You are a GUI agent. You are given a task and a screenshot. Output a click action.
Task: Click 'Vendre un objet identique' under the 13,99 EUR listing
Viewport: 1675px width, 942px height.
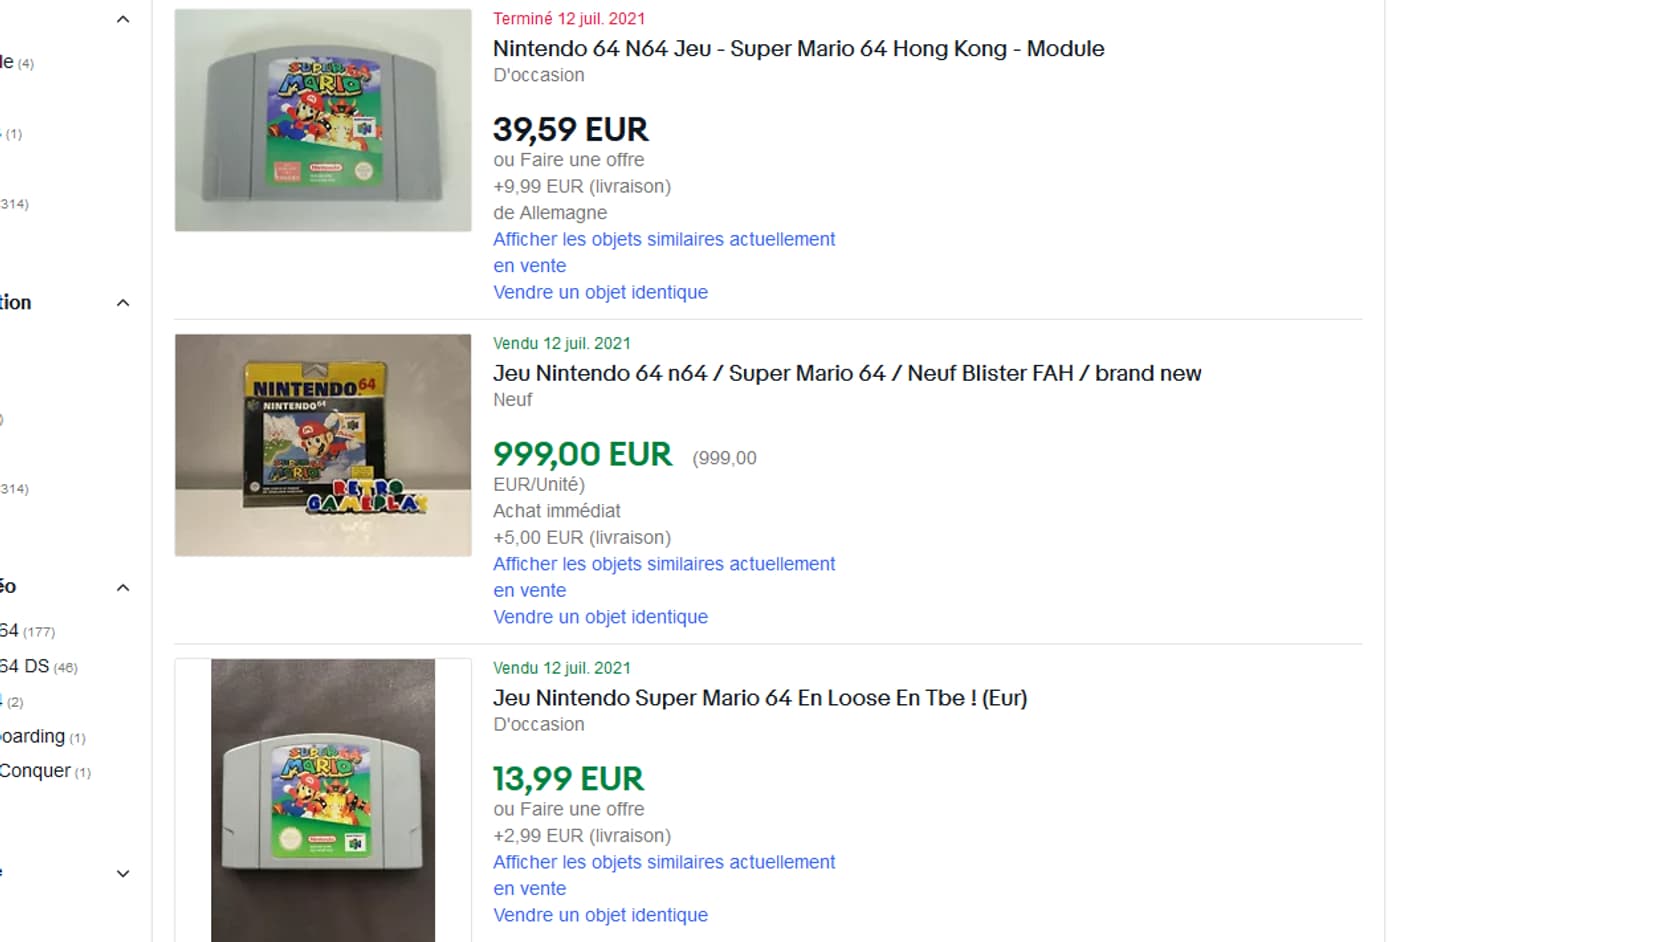[x=600, y=915]
